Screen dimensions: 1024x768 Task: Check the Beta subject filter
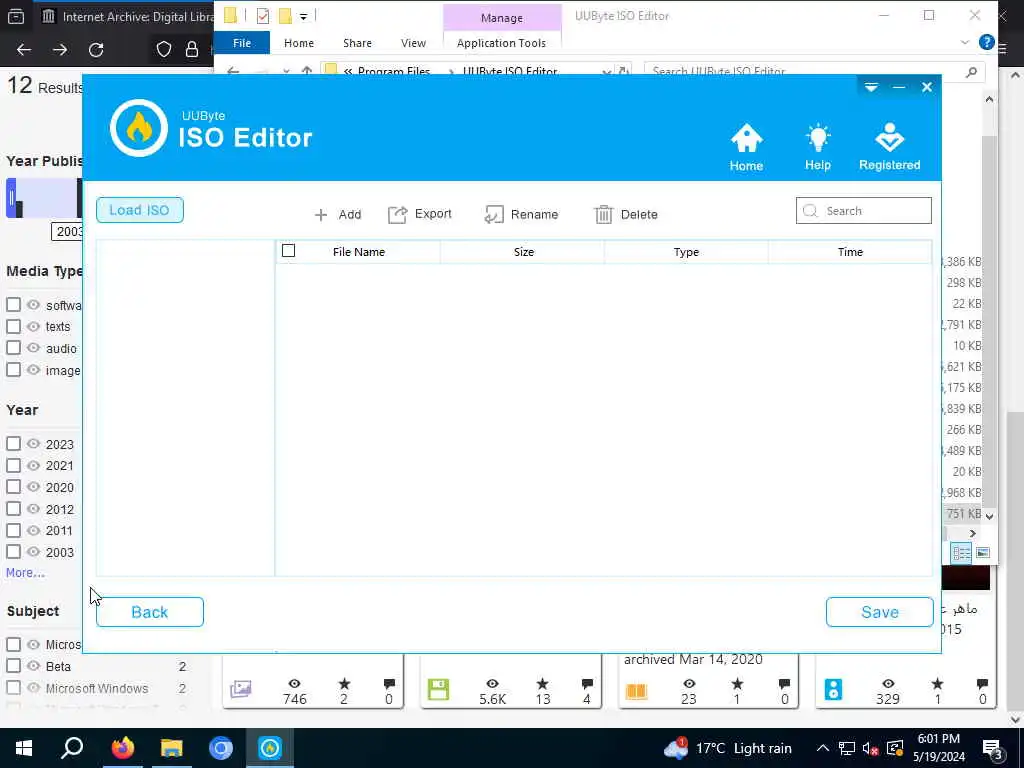pyautogui.click(x=14, y=665)
